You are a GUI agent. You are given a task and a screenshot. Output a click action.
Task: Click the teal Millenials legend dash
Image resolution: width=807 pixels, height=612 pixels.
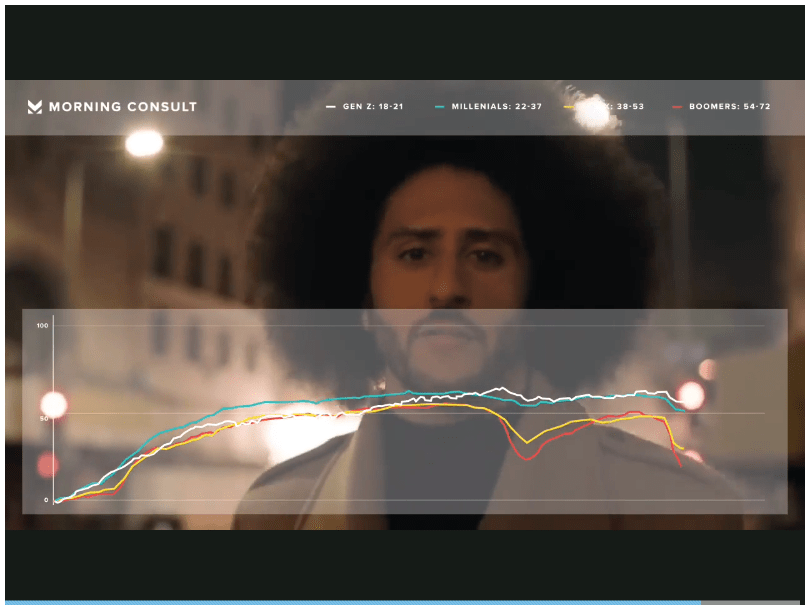click(x=440, y=106)
